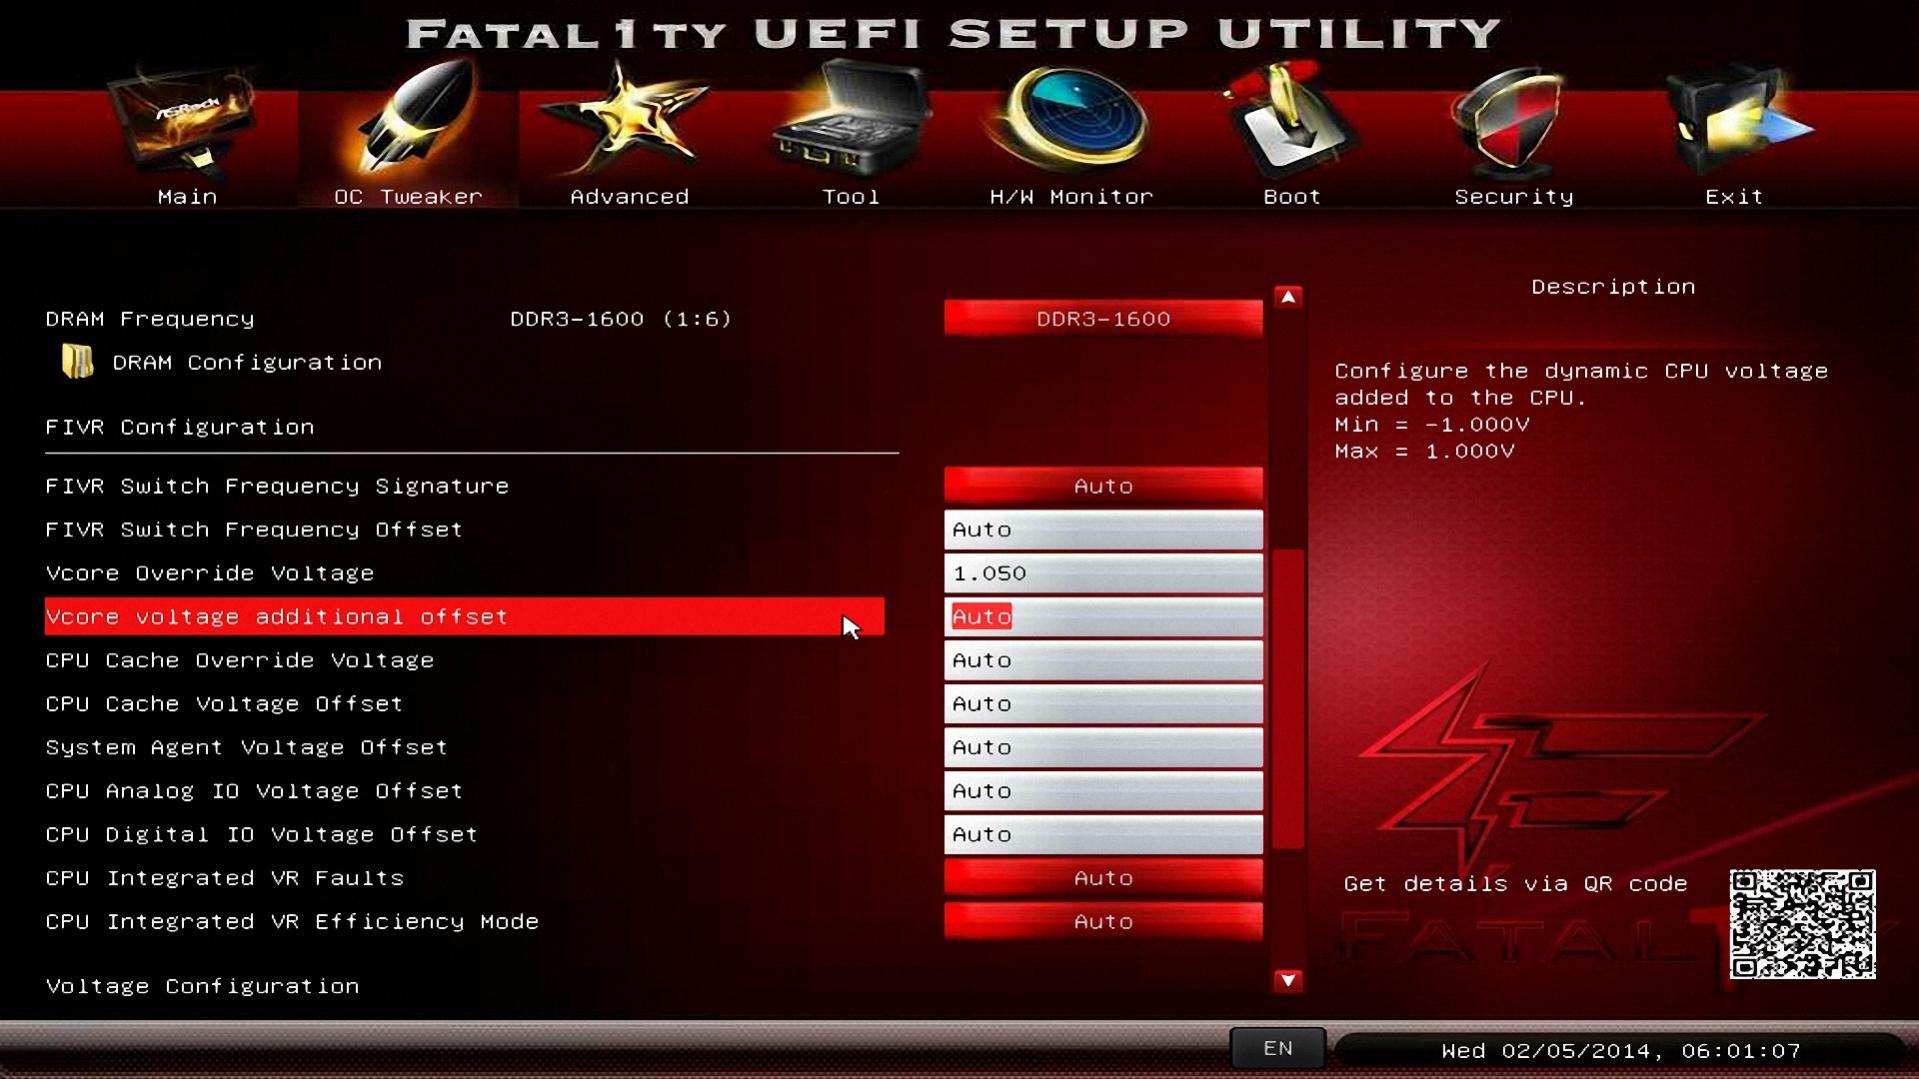Switch to the Boot tab label
This screenshot has width=1919, height=1079.
(x=1292, y=197)
